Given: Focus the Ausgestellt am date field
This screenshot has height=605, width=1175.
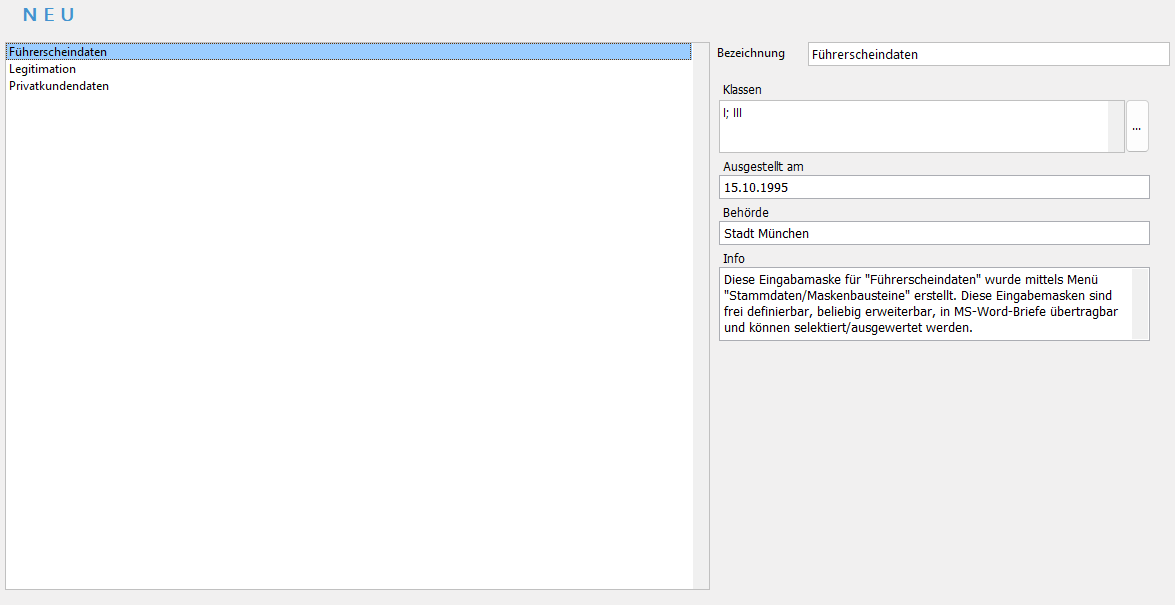Looking at the screenshot, I should click(933, 187).
